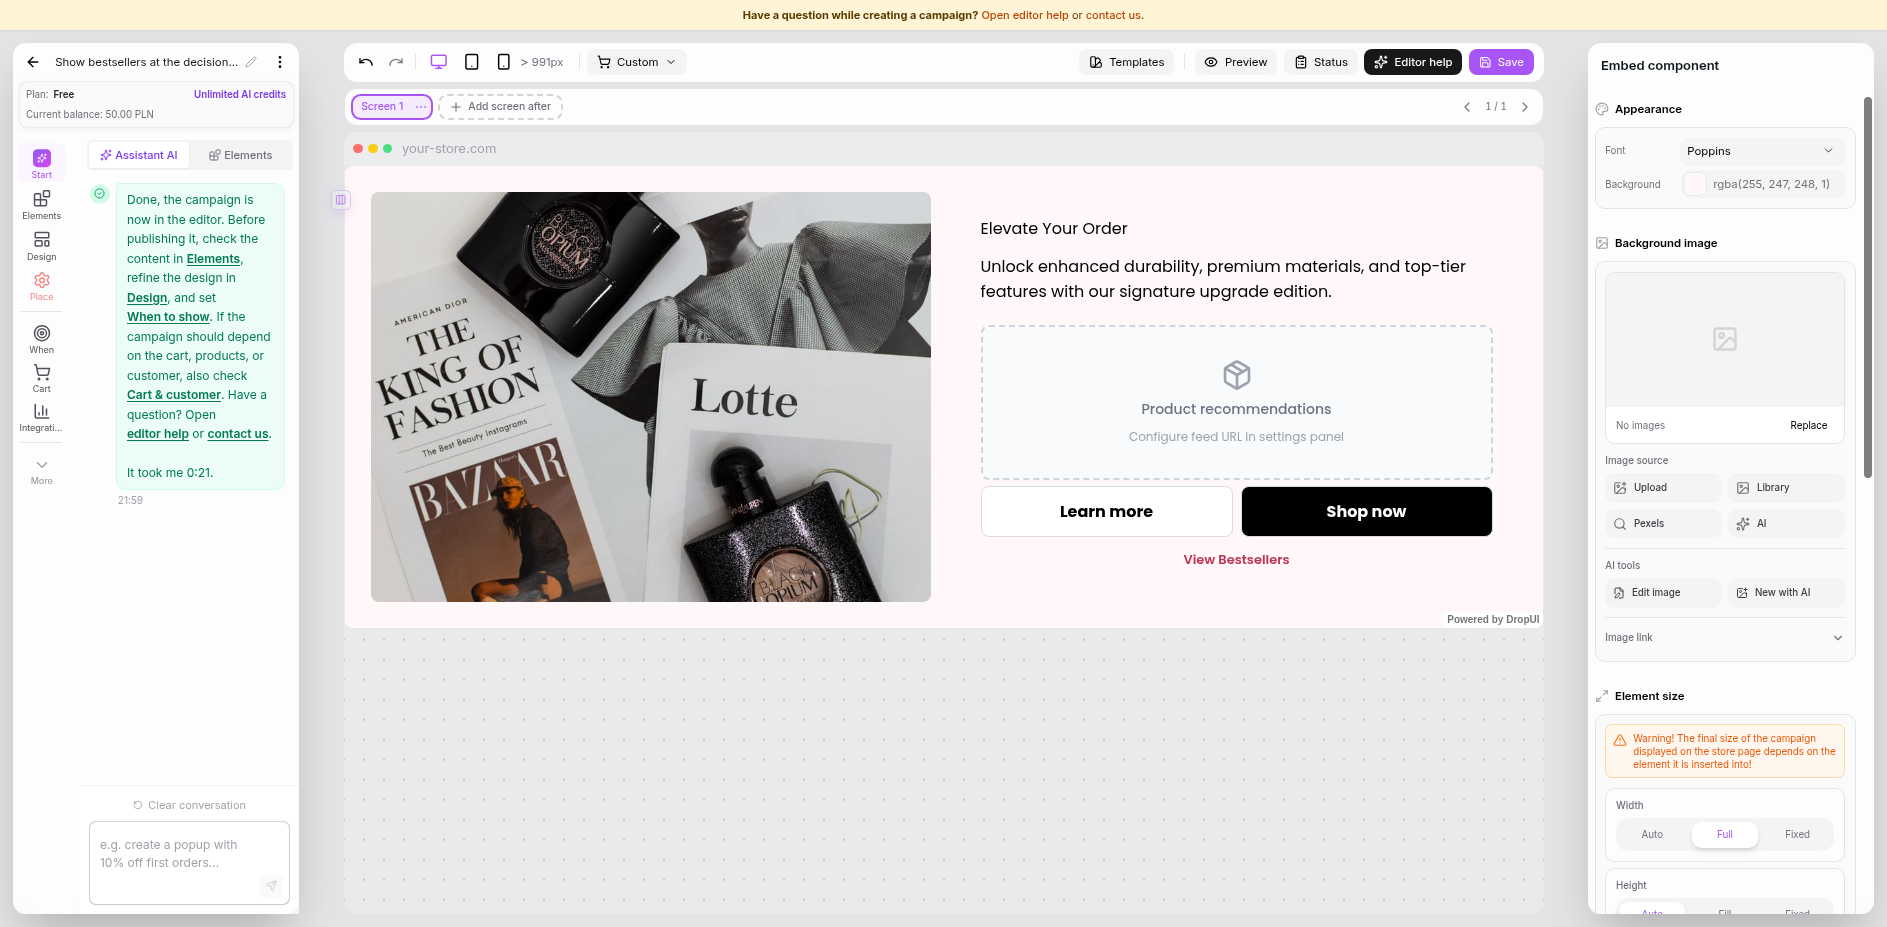Click the Shop now button
Viewport: 1887px width, 927px height.
click(1366, 512)
